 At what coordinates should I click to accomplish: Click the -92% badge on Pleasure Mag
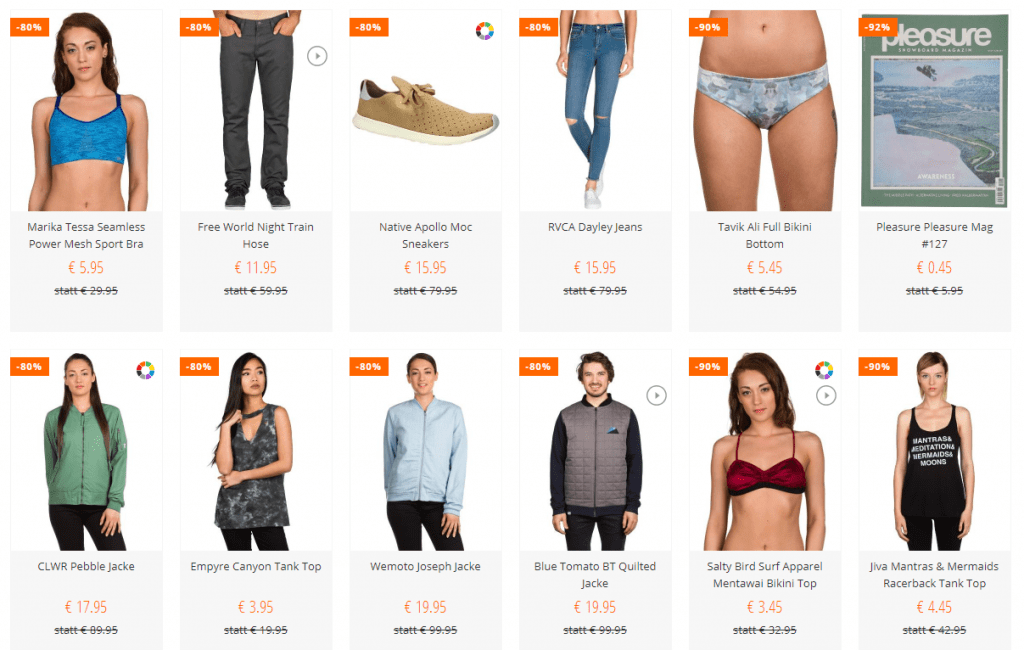878,27
